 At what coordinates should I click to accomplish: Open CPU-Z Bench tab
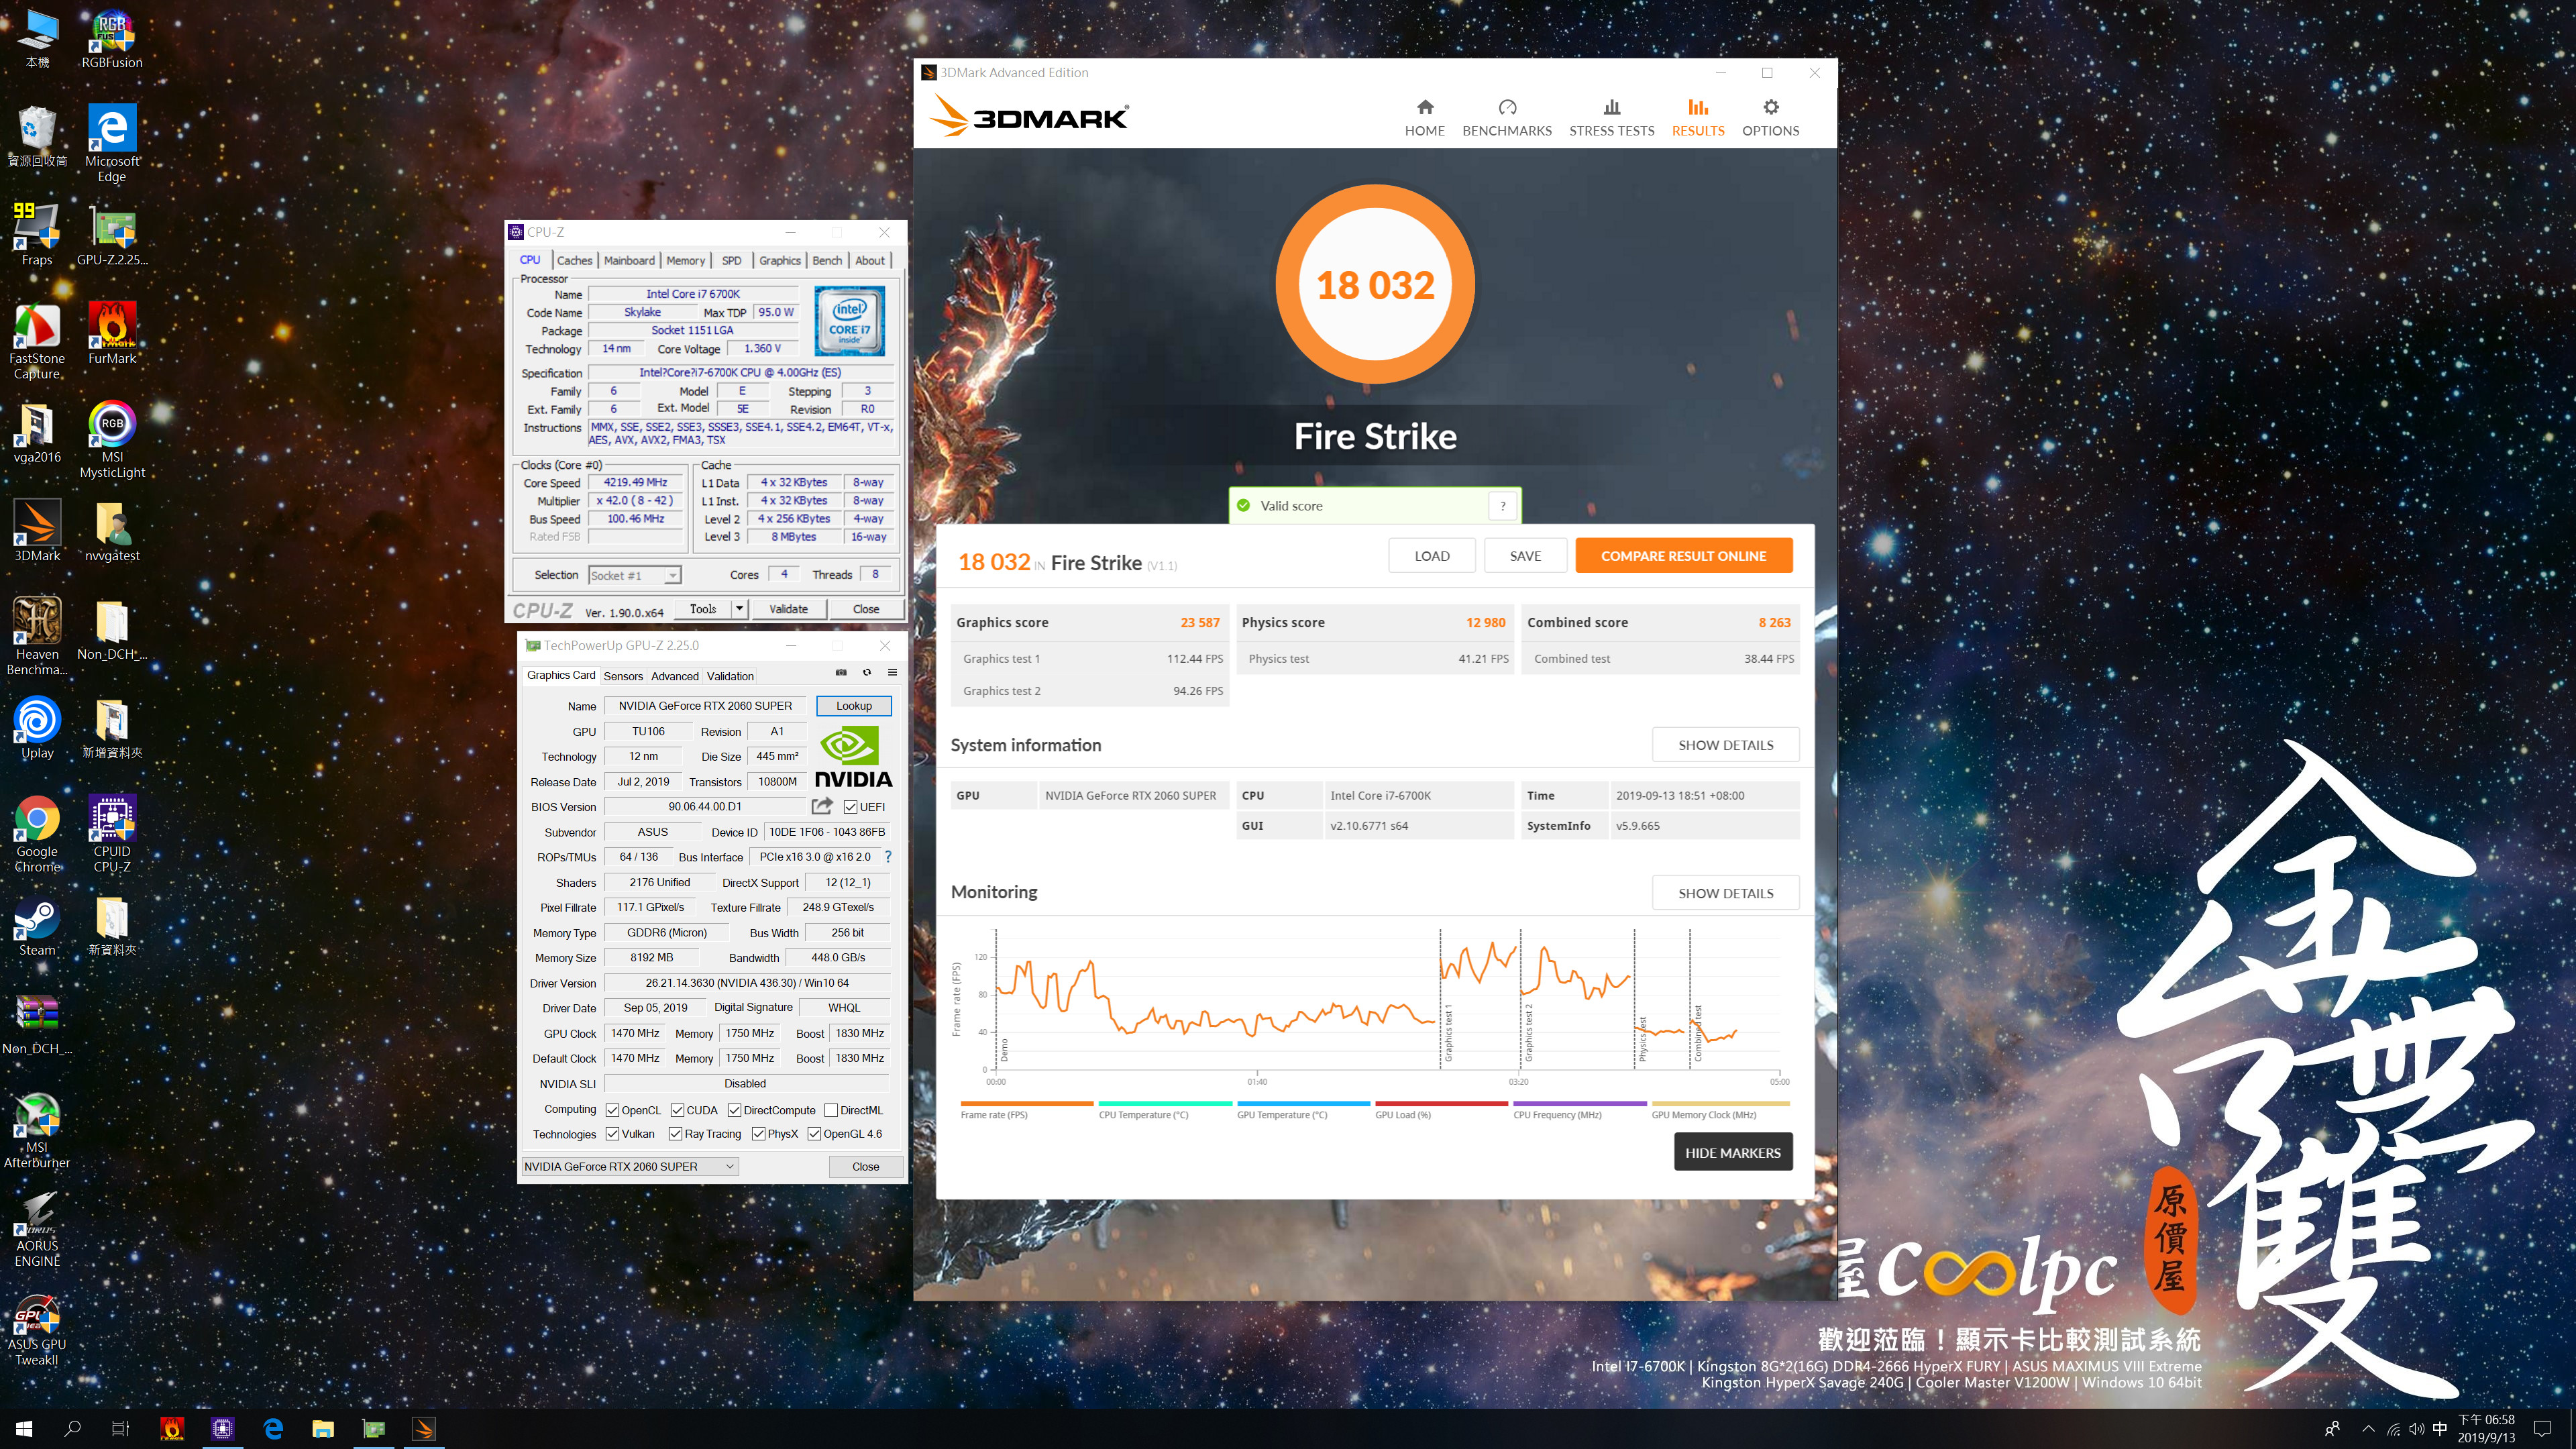tap(827, 261)
